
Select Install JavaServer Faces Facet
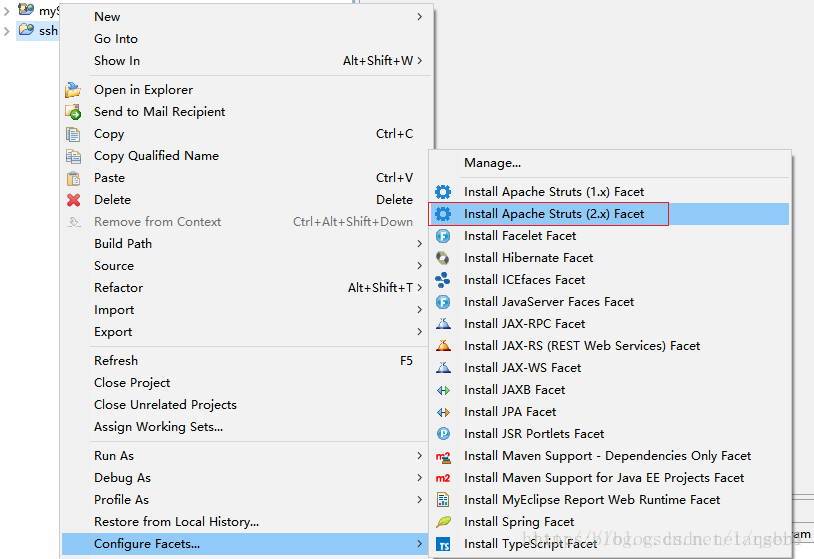point(610,302)
